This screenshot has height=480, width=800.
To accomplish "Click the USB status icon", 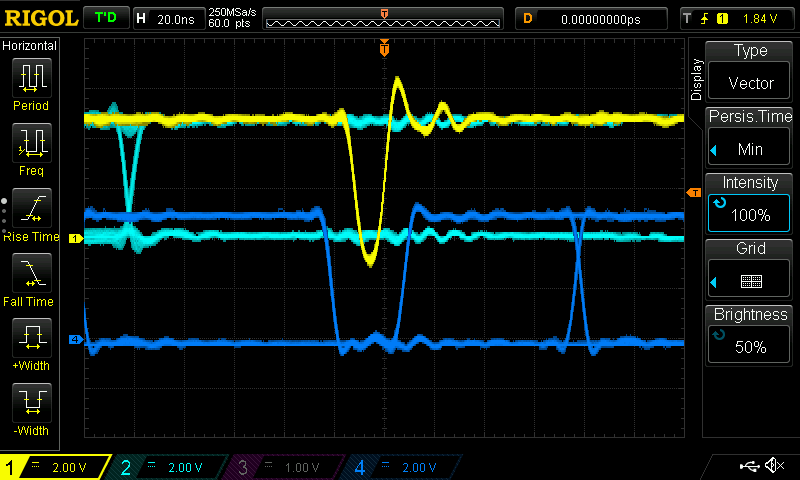I will 748,466.
